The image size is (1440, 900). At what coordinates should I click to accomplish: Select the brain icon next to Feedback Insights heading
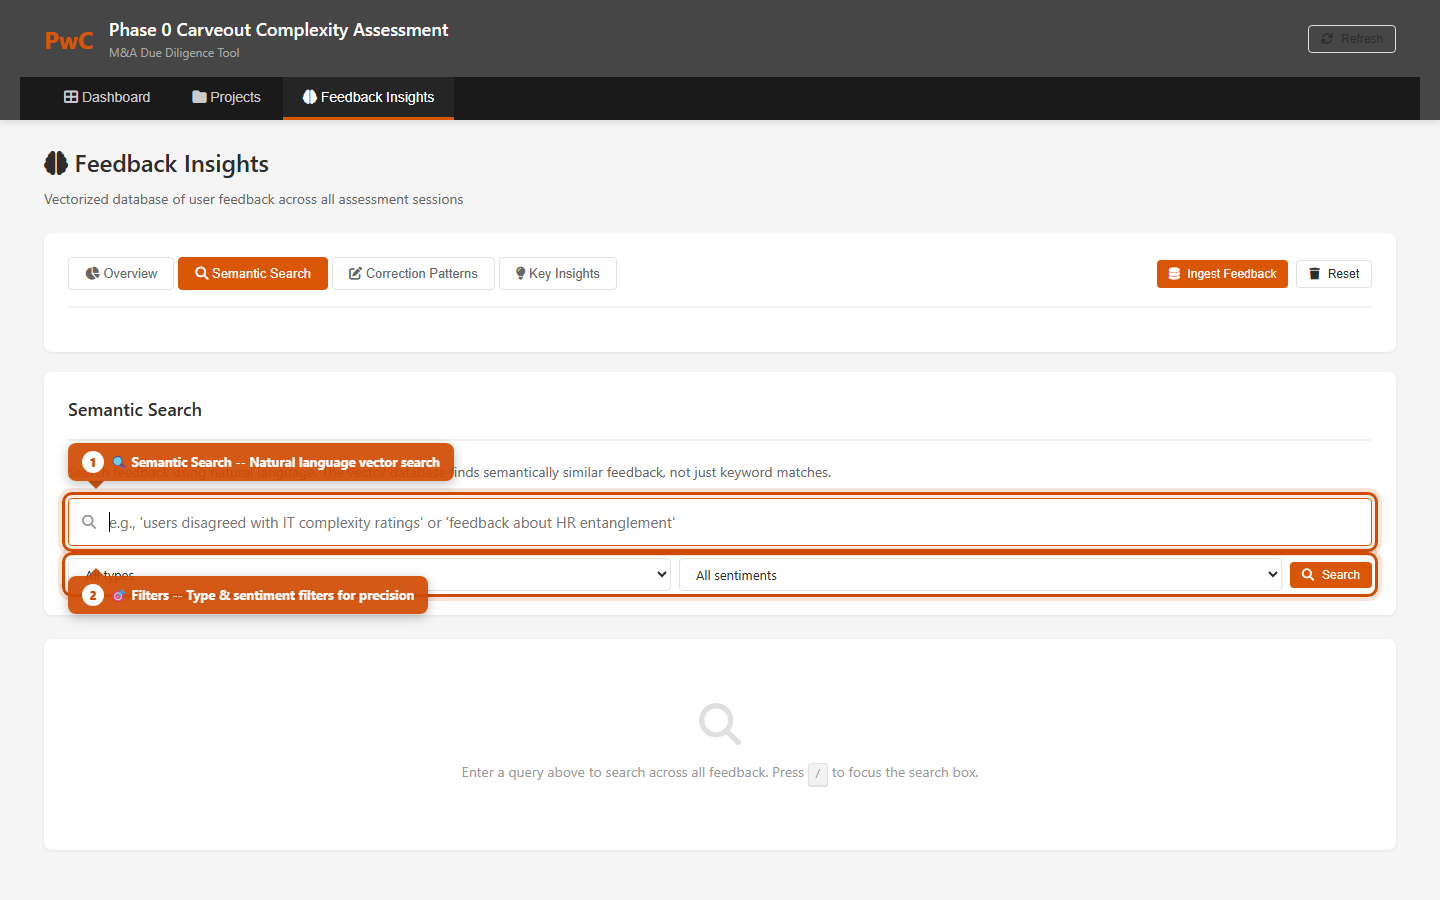[x=57, y=162]
